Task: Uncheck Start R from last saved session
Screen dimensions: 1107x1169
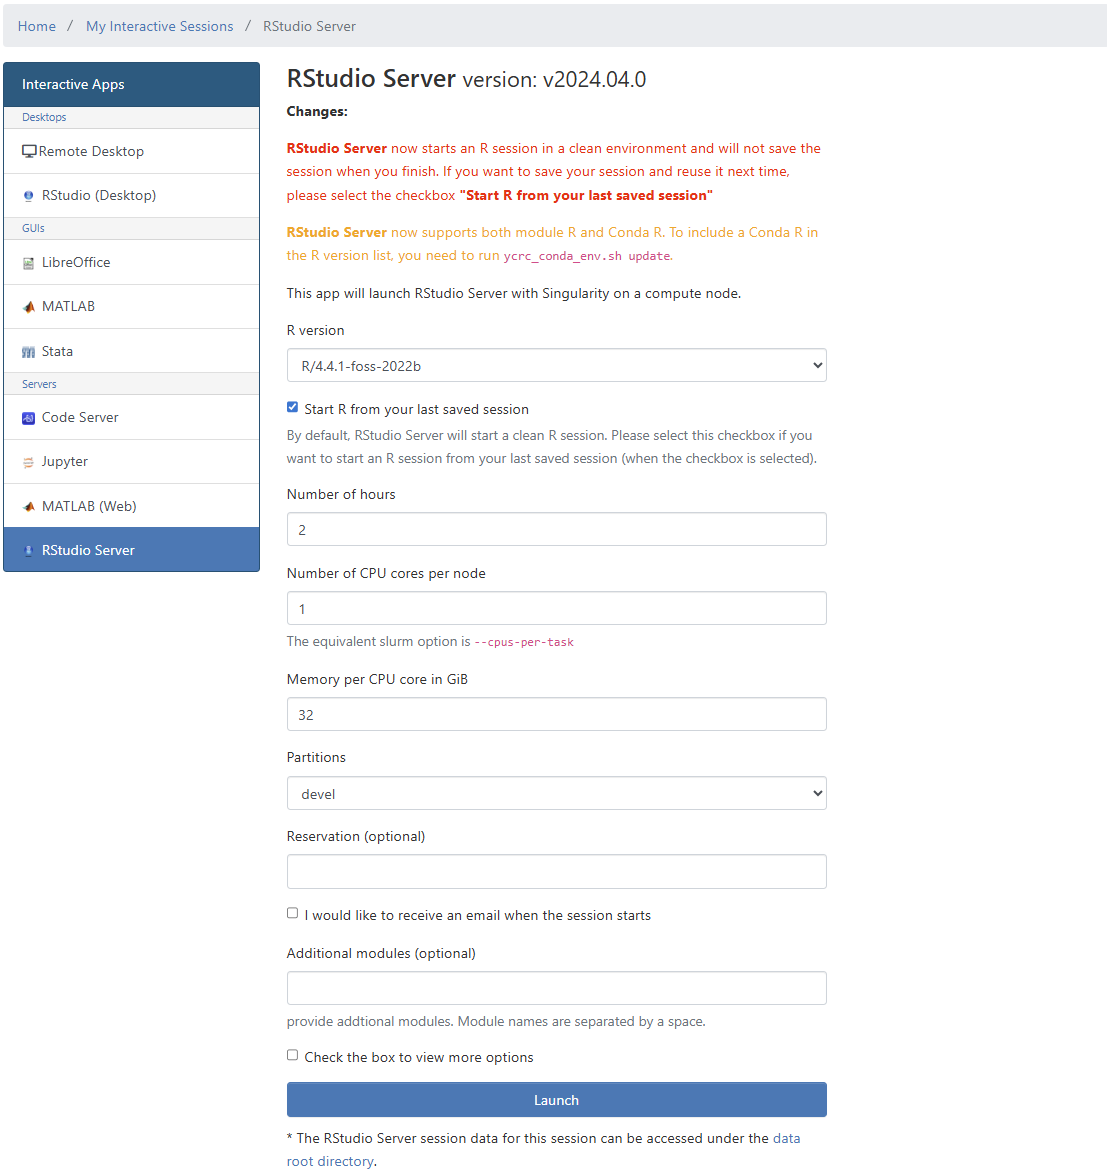Action: click(292, 407)
